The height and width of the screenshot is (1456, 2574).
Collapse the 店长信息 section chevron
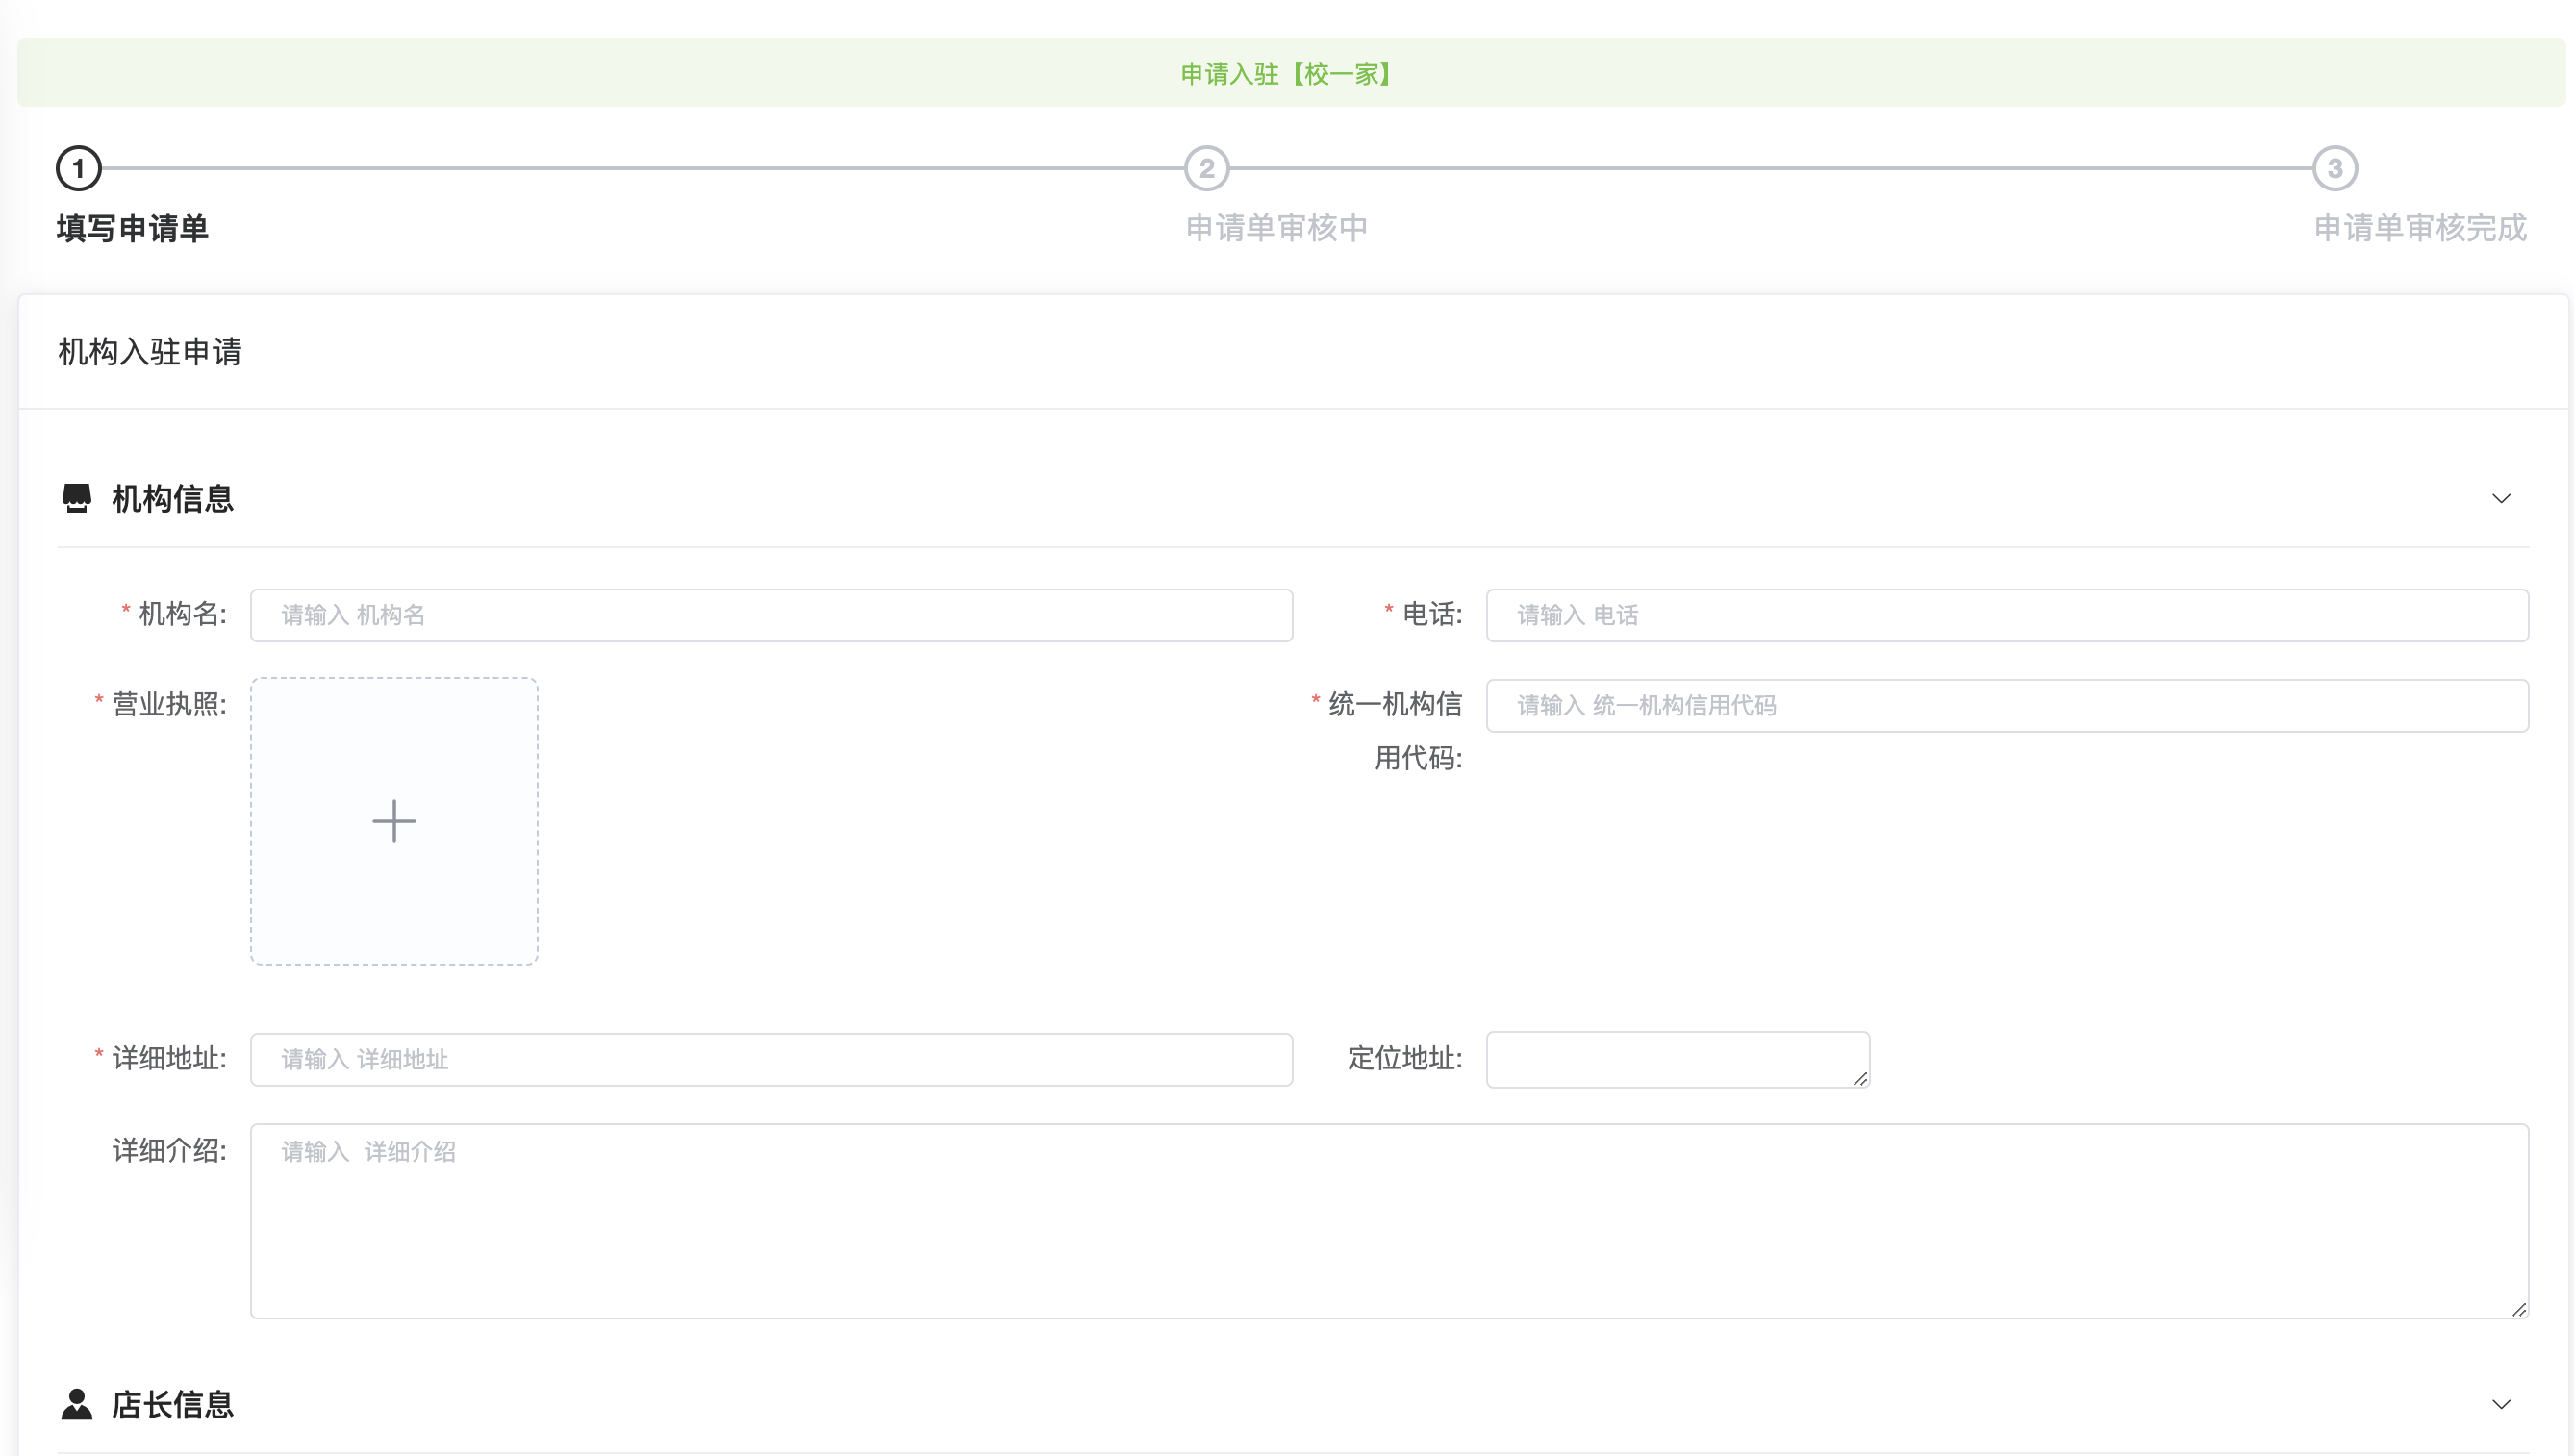point(2500,1404)
